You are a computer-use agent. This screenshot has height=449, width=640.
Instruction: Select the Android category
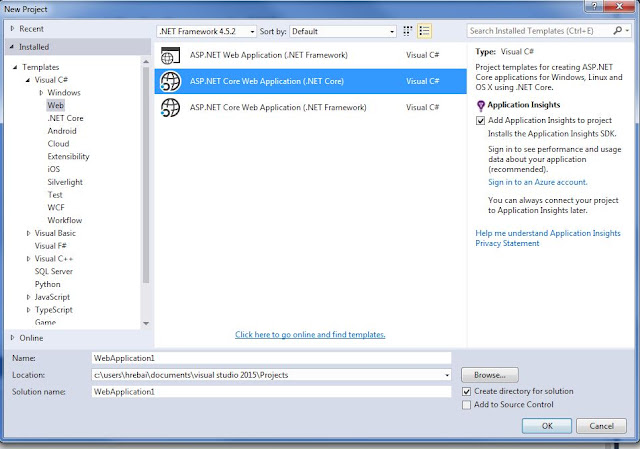[x=62, y=131]
